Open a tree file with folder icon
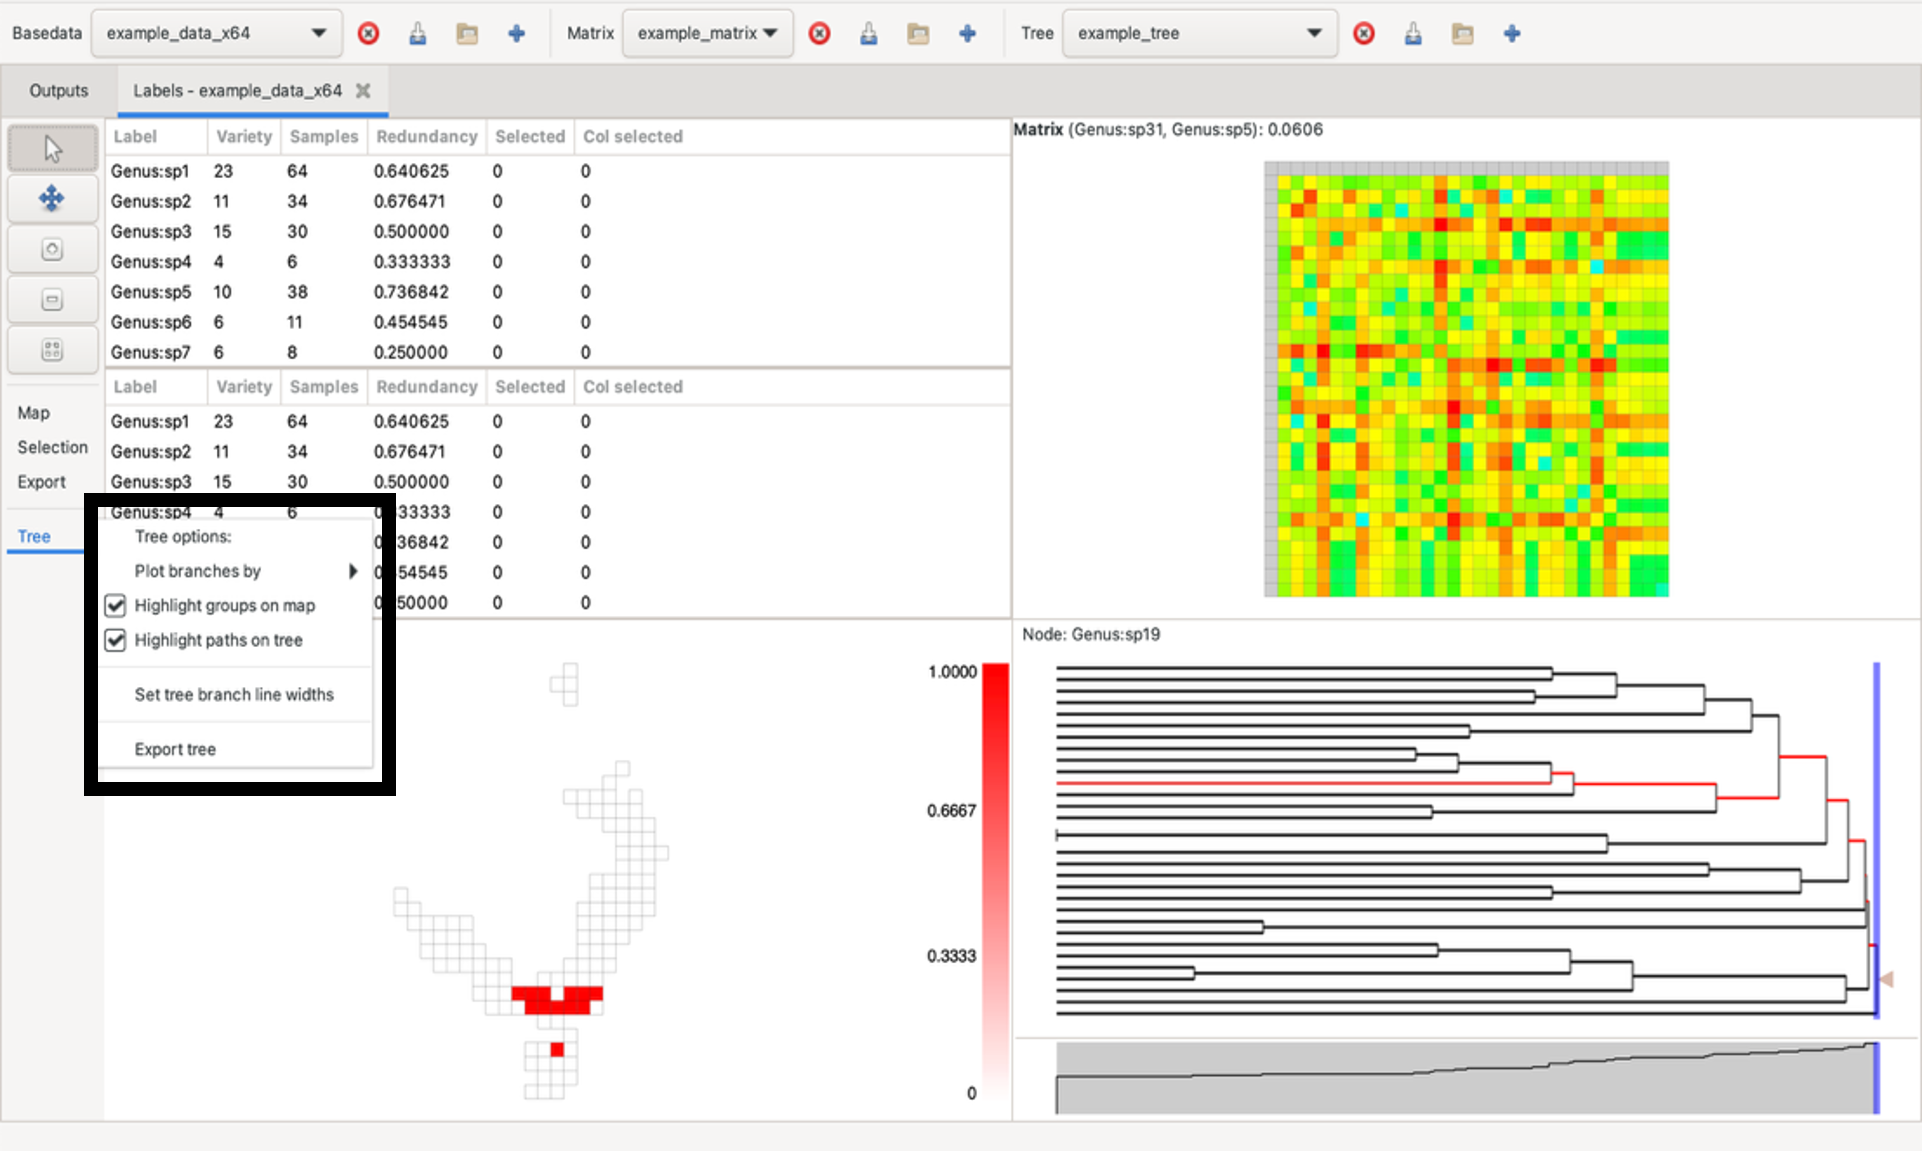The height and width of the screenshot is (1155, 1925). click(x=1462, y=34)
